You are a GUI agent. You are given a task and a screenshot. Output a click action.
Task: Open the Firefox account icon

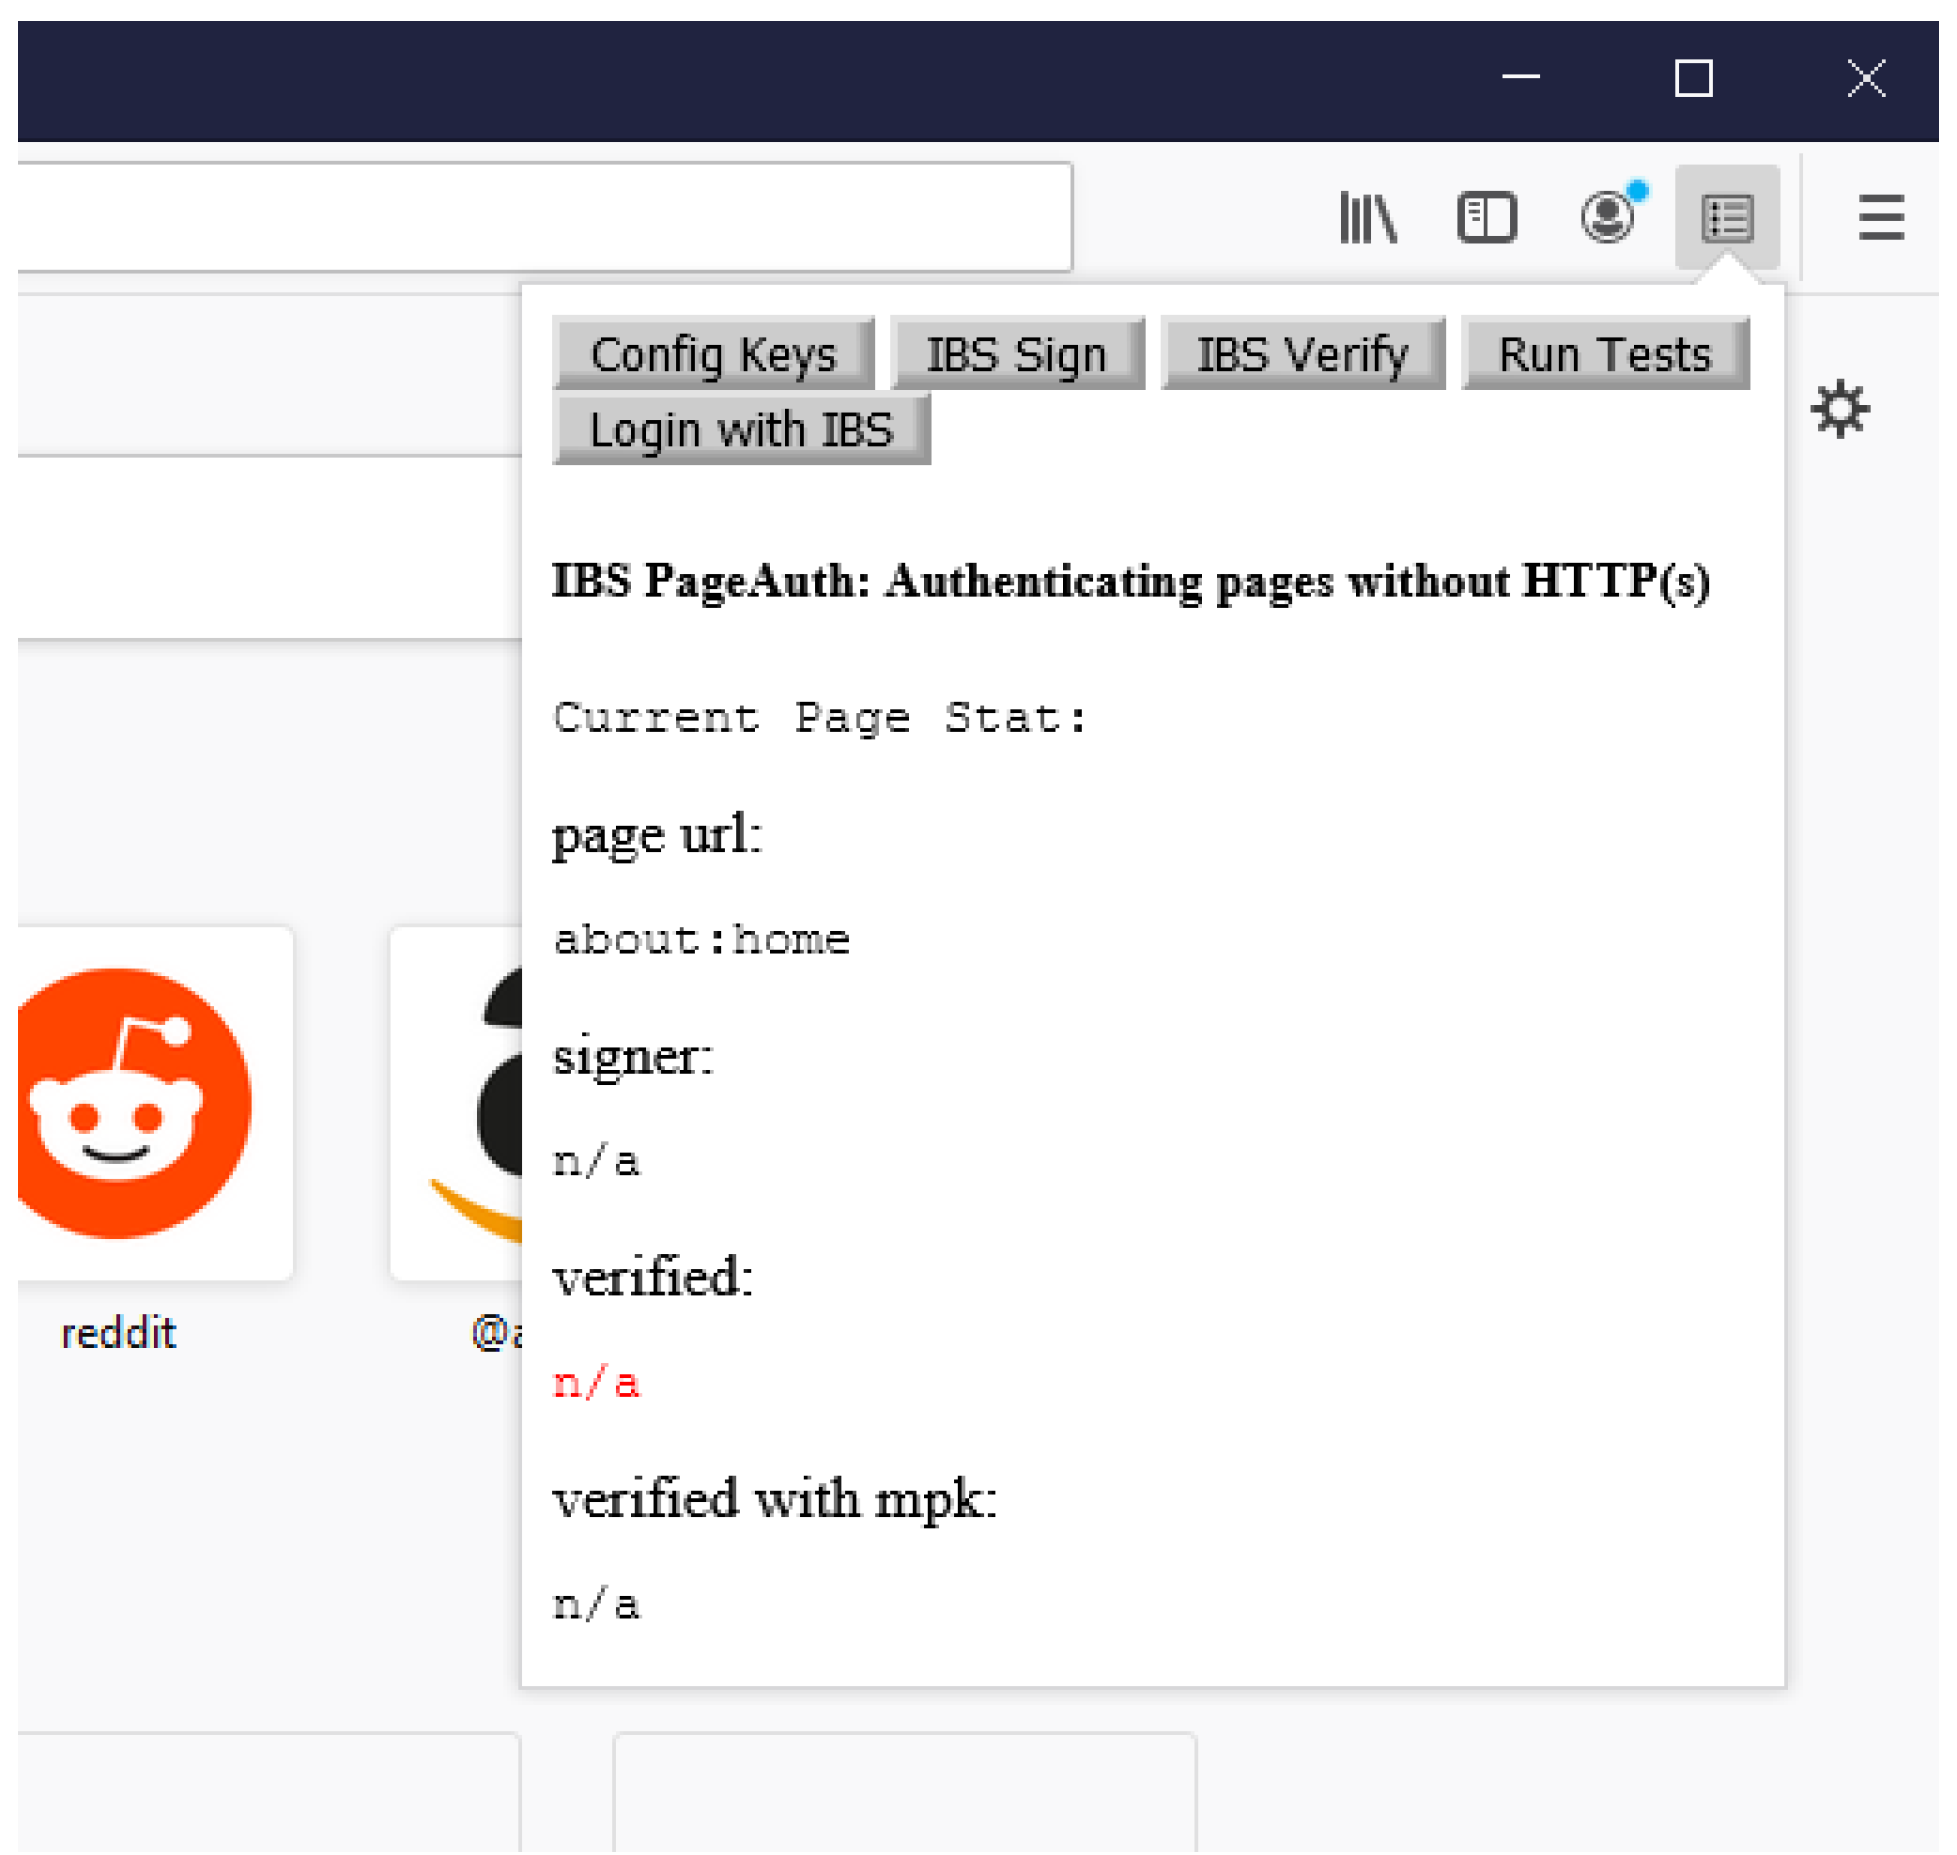[1606, 217]
